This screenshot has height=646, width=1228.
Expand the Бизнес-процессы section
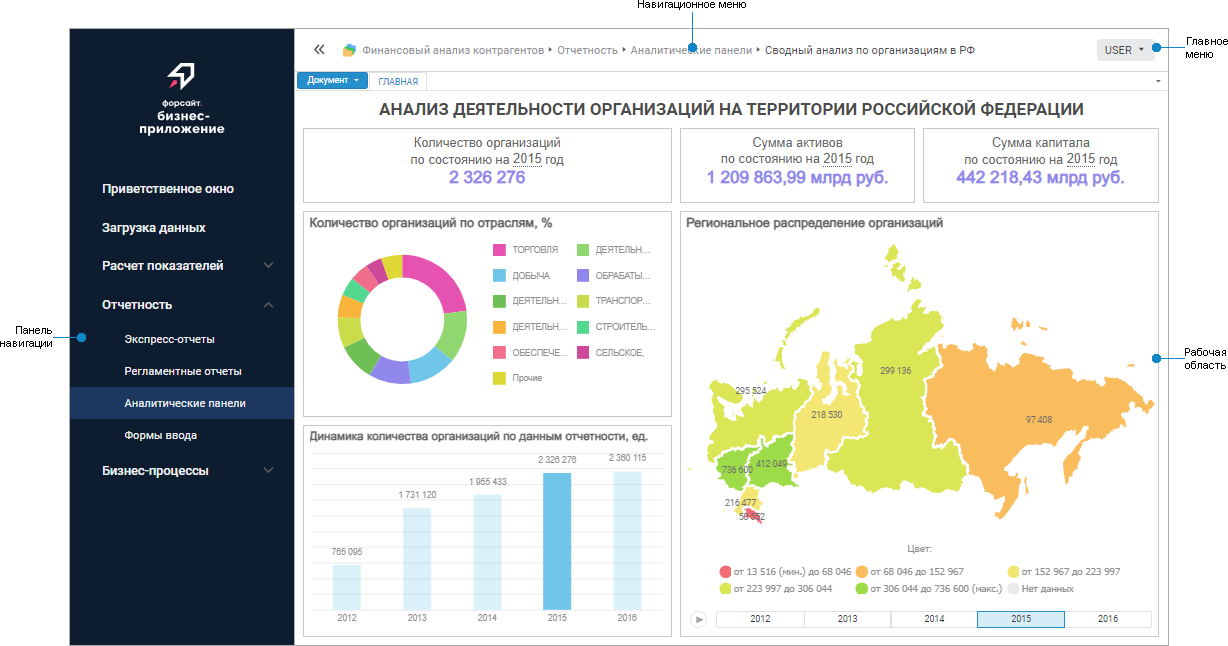[x=268, y=471]
